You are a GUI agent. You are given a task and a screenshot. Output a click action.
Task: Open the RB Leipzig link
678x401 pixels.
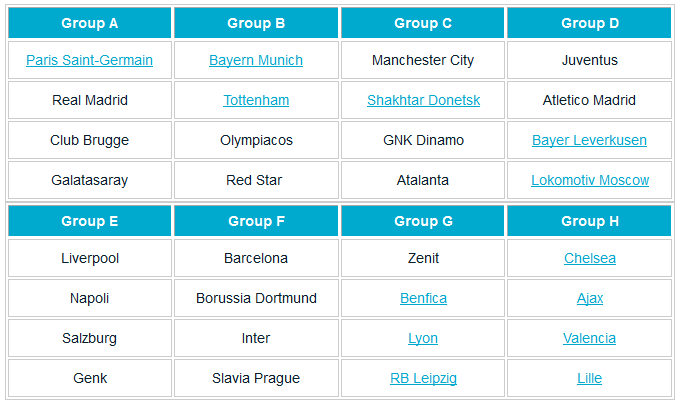tap(423, 379)
